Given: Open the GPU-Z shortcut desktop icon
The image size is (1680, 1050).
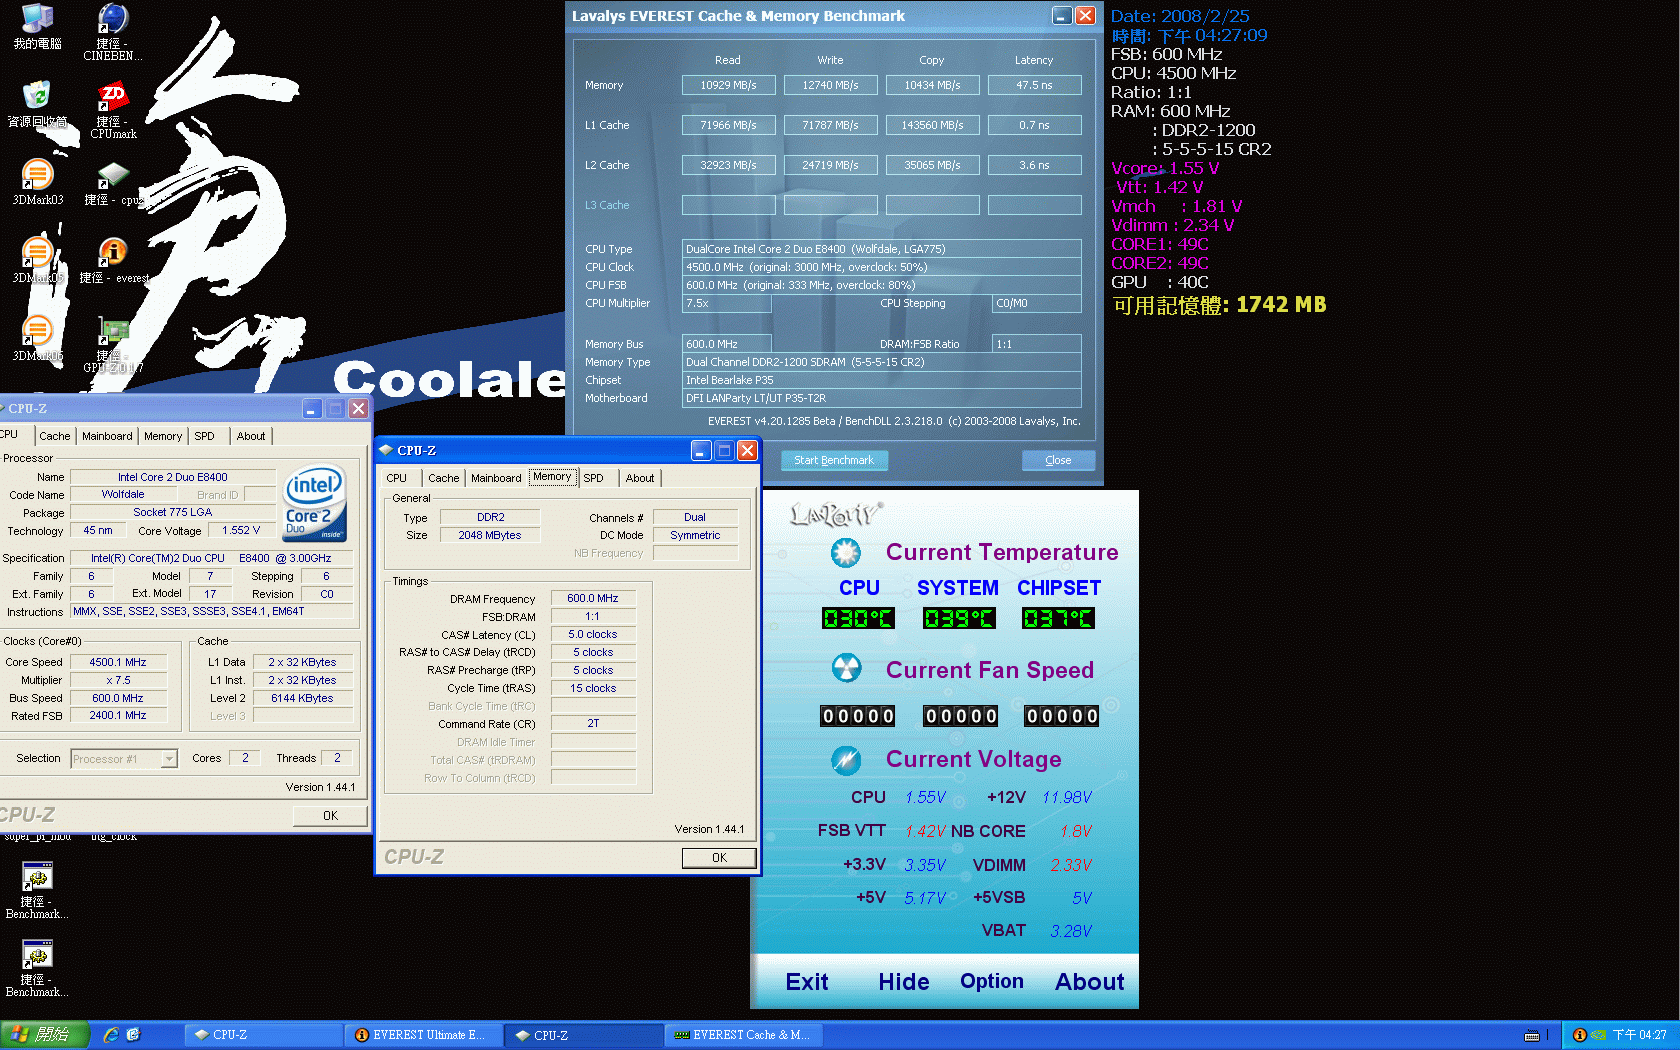Looking at the screenshot, I should coord(113,343).
